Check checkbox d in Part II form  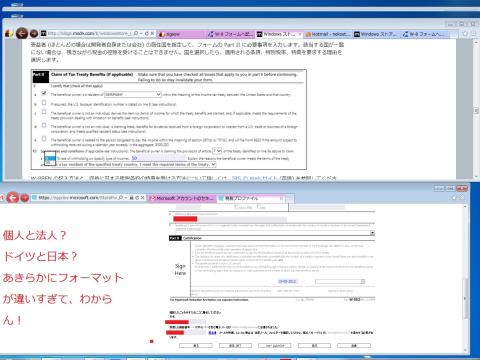[x=44, y=125]
